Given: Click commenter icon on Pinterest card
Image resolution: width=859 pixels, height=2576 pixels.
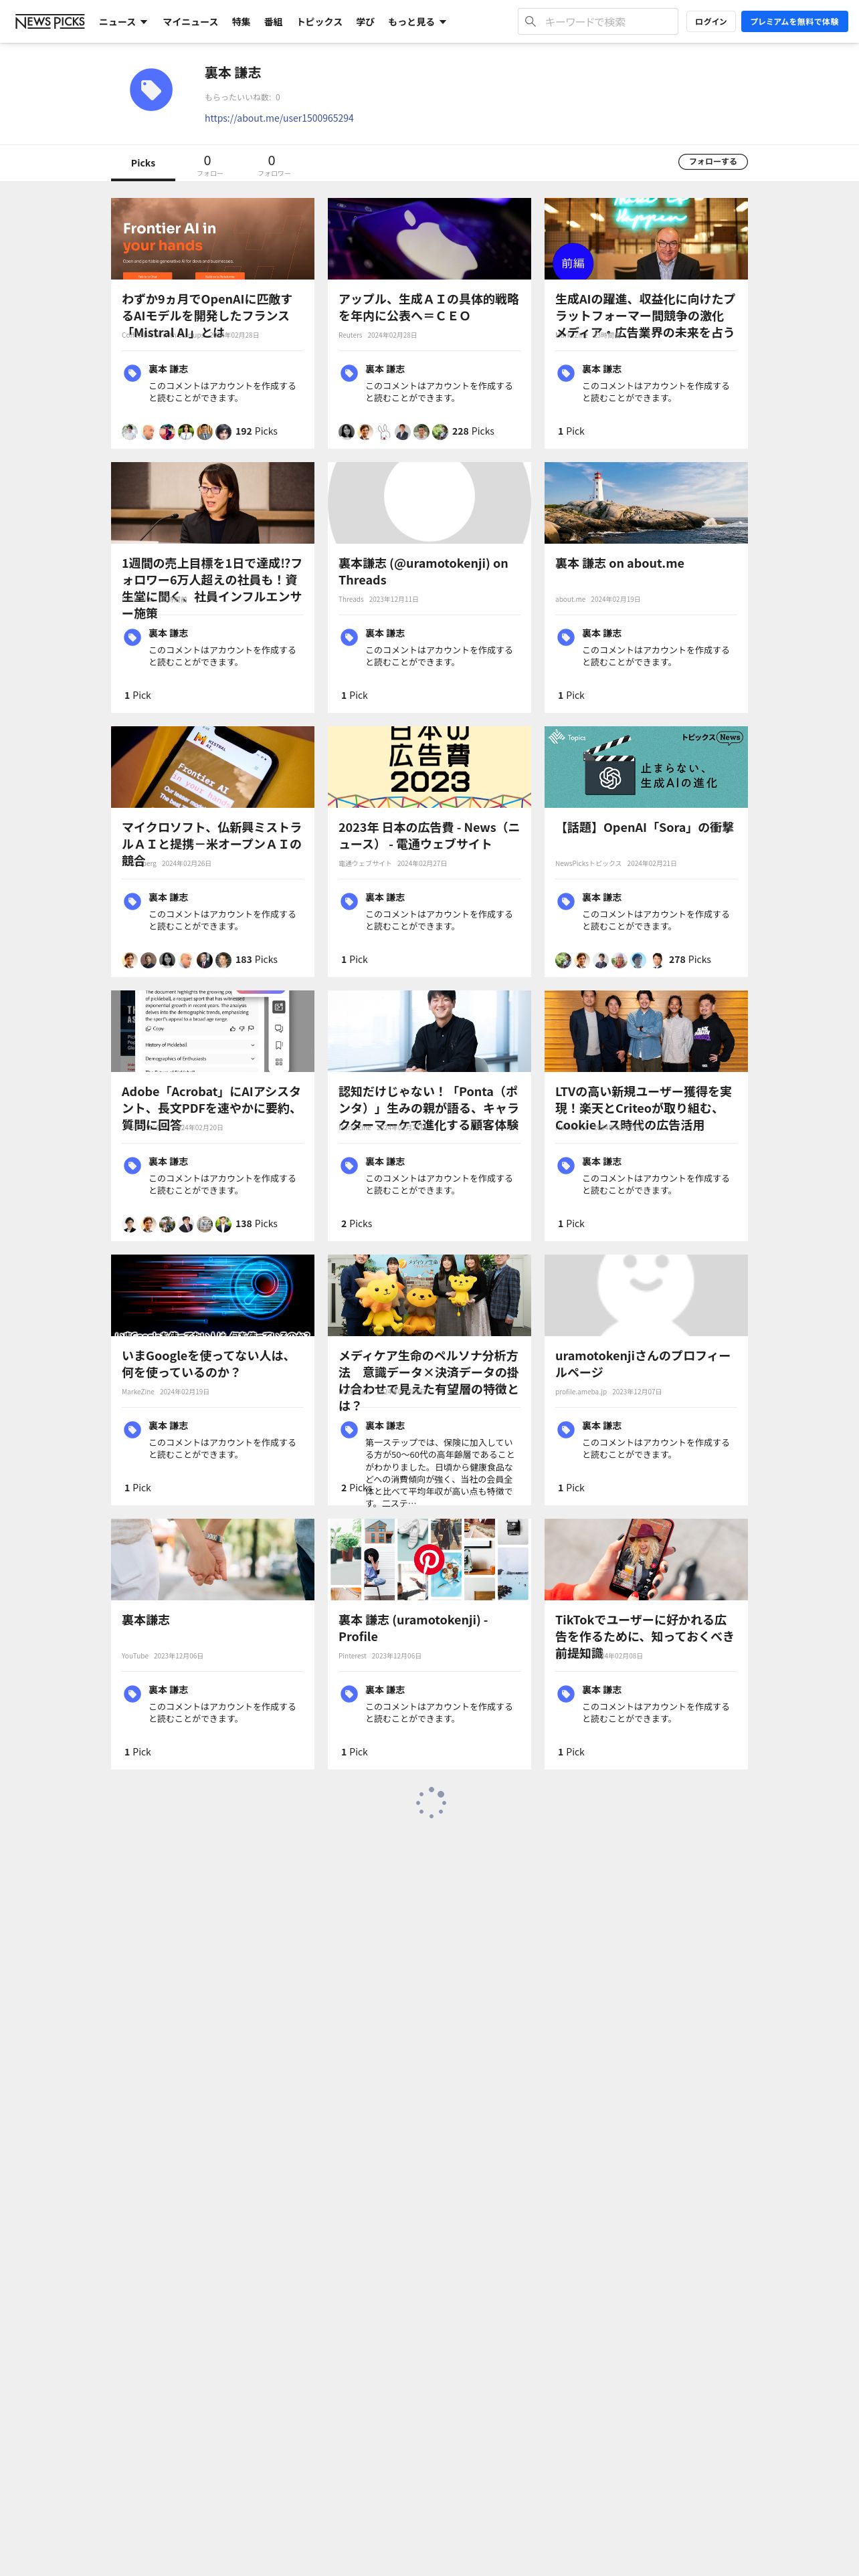Looking at the screenshot, I should pyautogui.click(x=349, y=1693).
